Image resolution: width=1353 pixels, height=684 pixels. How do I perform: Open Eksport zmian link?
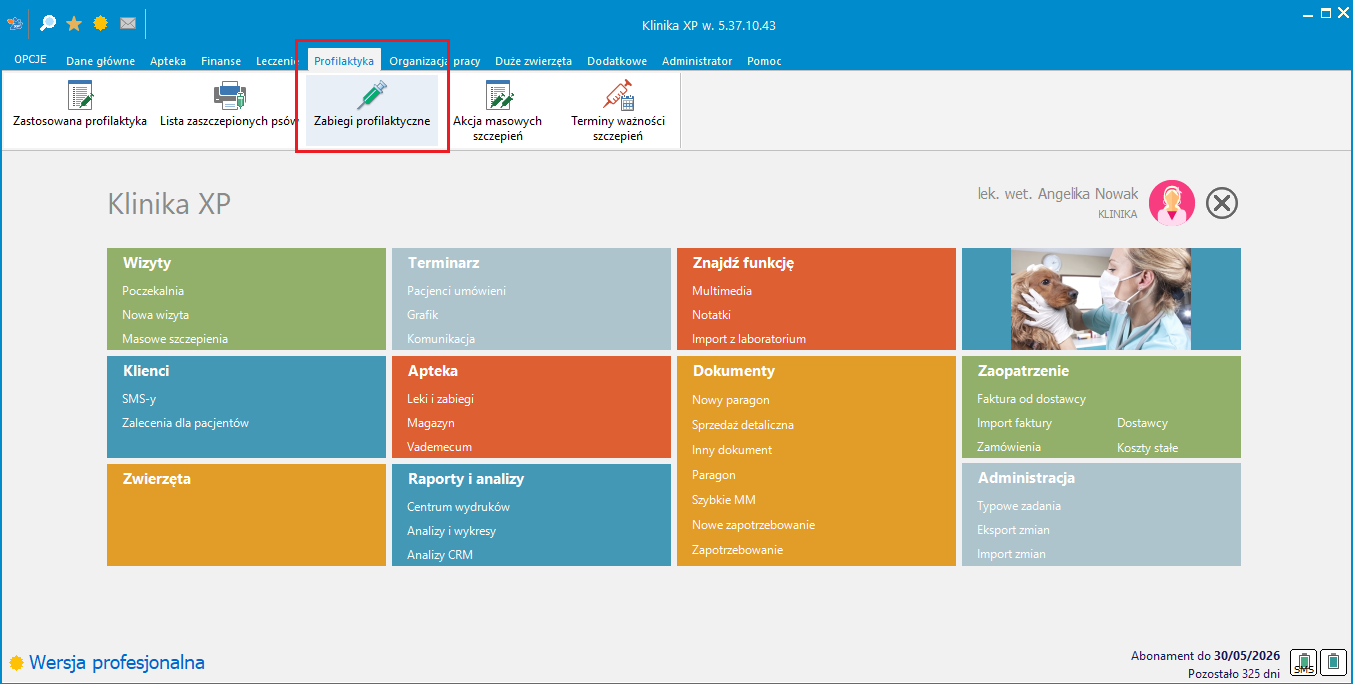point(1013,530)
